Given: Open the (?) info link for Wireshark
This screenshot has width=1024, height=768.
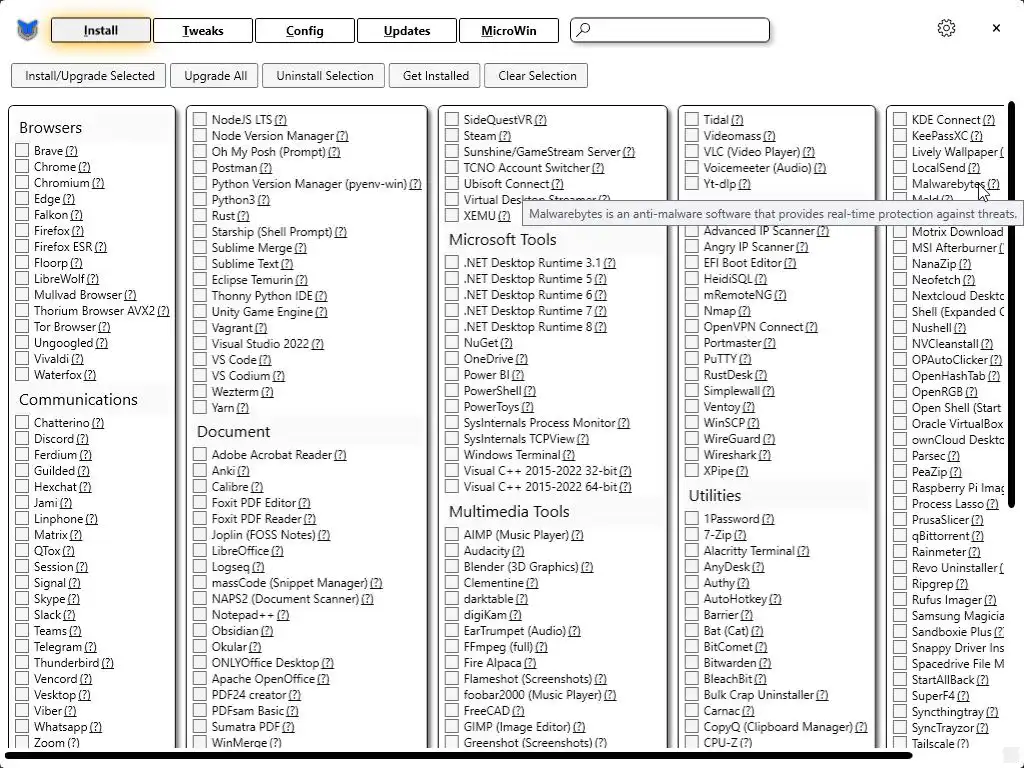Looking at the screenshot, I should (x=765, y=455).
